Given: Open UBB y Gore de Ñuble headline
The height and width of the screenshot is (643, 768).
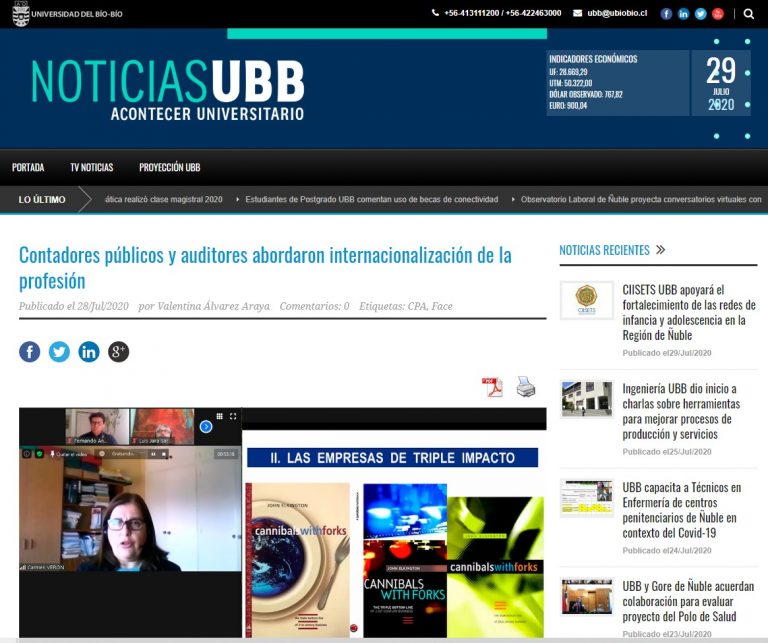Looking at the screenshot, I should [x=688, y=601].
